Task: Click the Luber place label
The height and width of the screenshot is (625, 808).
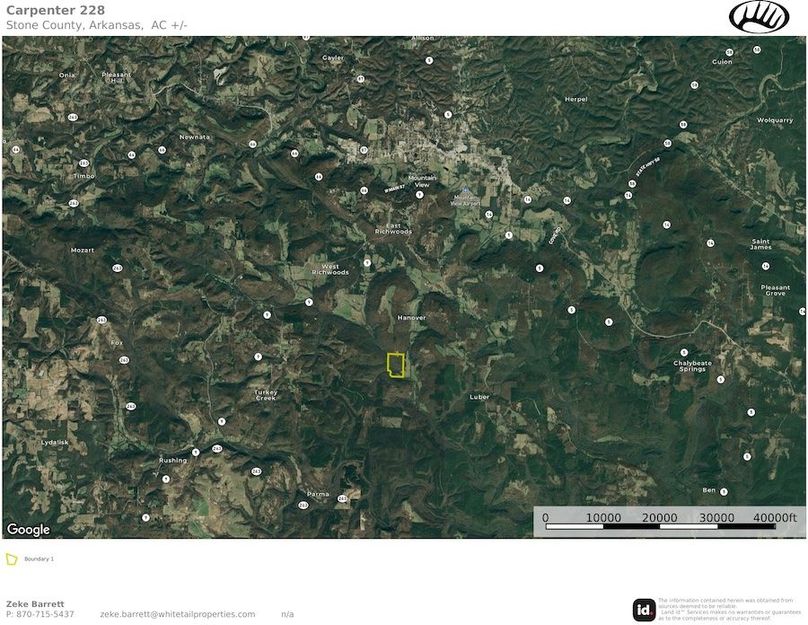Action: [479, 397]
